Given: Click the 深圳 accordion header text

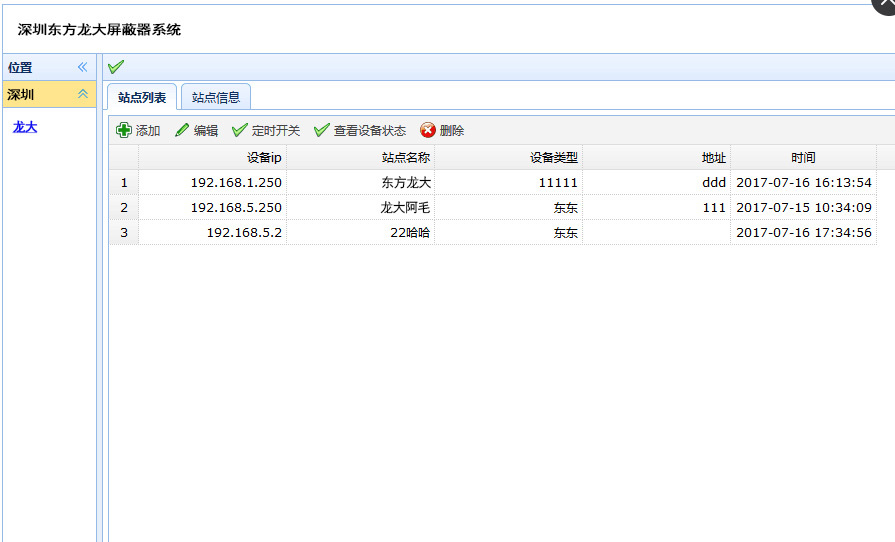Looking at the screenshot, I should coord(21,94).
